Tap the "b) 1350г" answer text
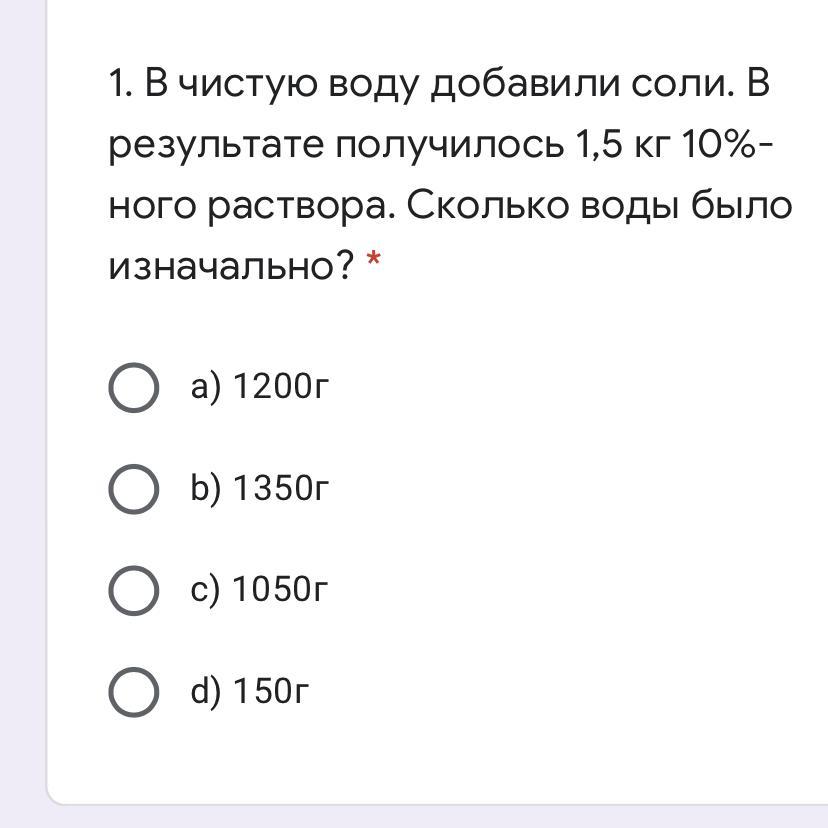The image size is (828, 828). click(260, 488)
